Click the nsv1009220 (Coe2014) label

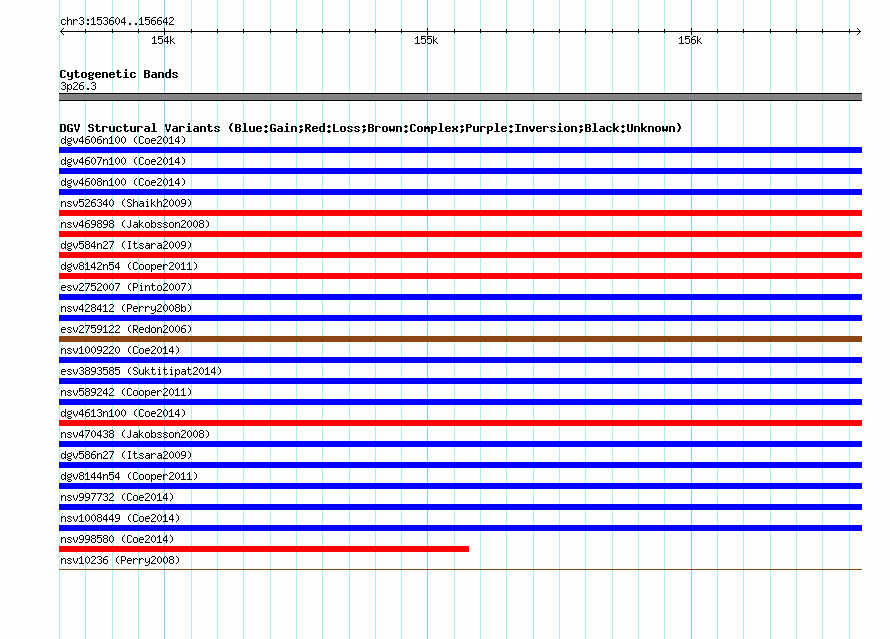point(120,350)
